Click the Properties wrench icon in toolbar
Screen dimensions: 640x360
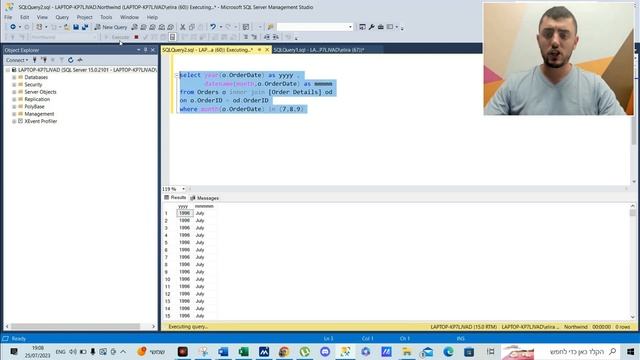coord(371,27)
